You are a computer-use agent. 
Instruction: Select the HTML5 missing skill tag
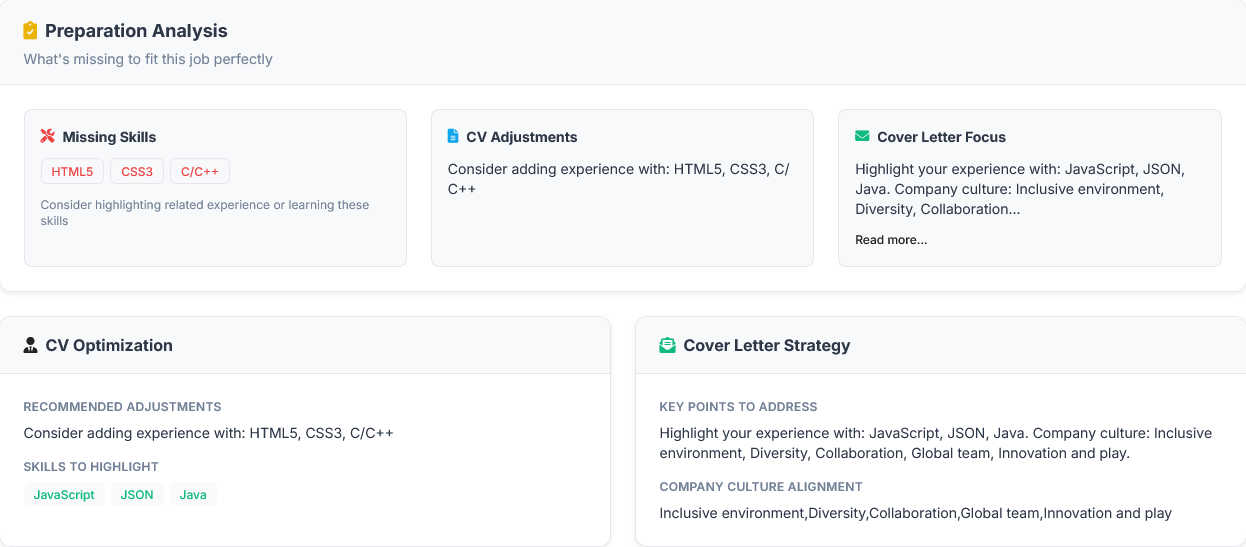tap(72, 172)
